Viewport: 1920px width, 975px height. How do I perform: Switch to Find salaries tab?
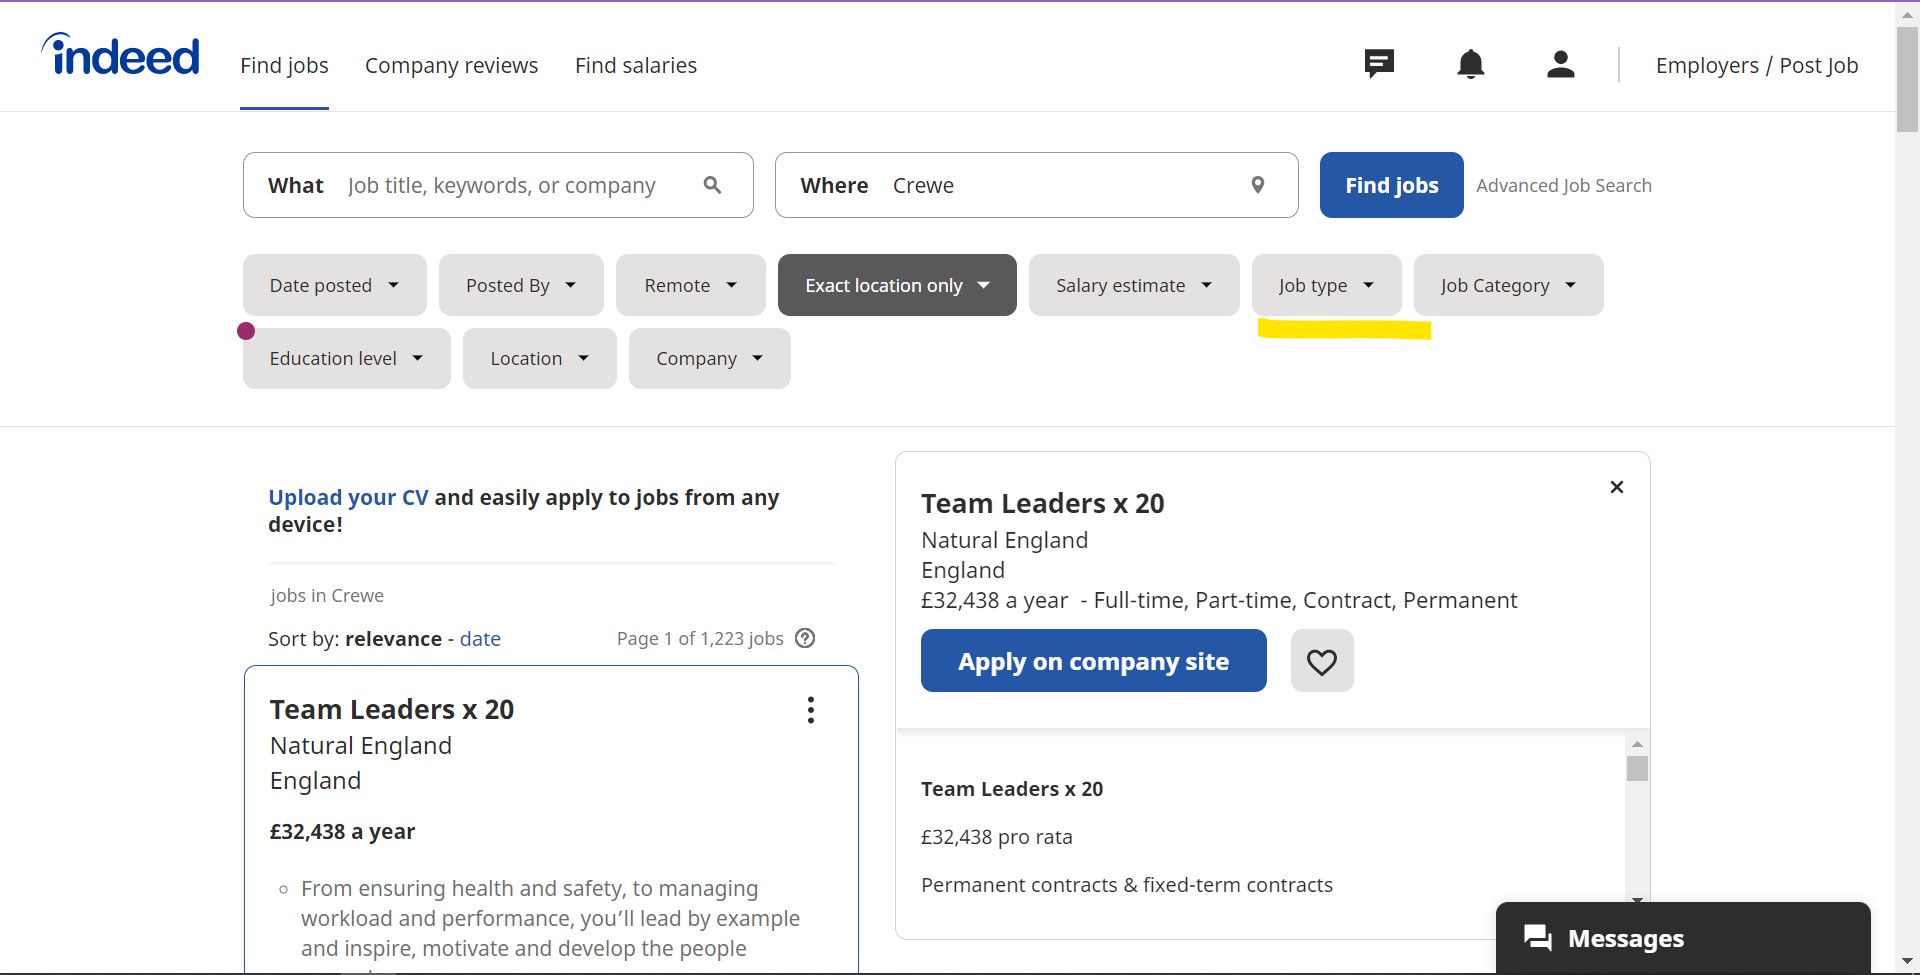(635, 65)
